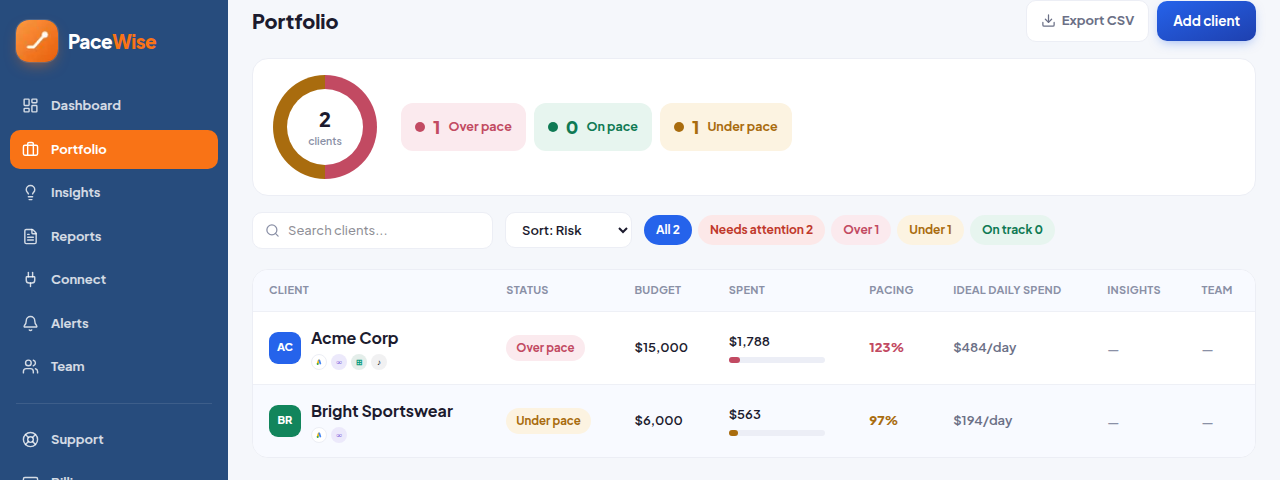This screenshot has width=1280, height=480.
Task: Click the Insights lightbulb icon
Action: [x=31, y=192]
